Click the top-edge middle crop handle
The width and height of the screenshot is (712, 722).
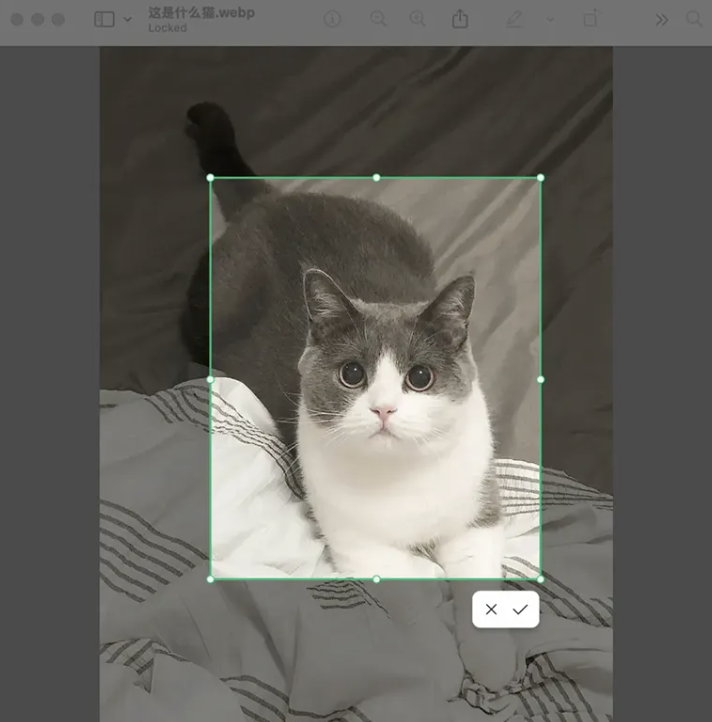[x=376, y=178]
